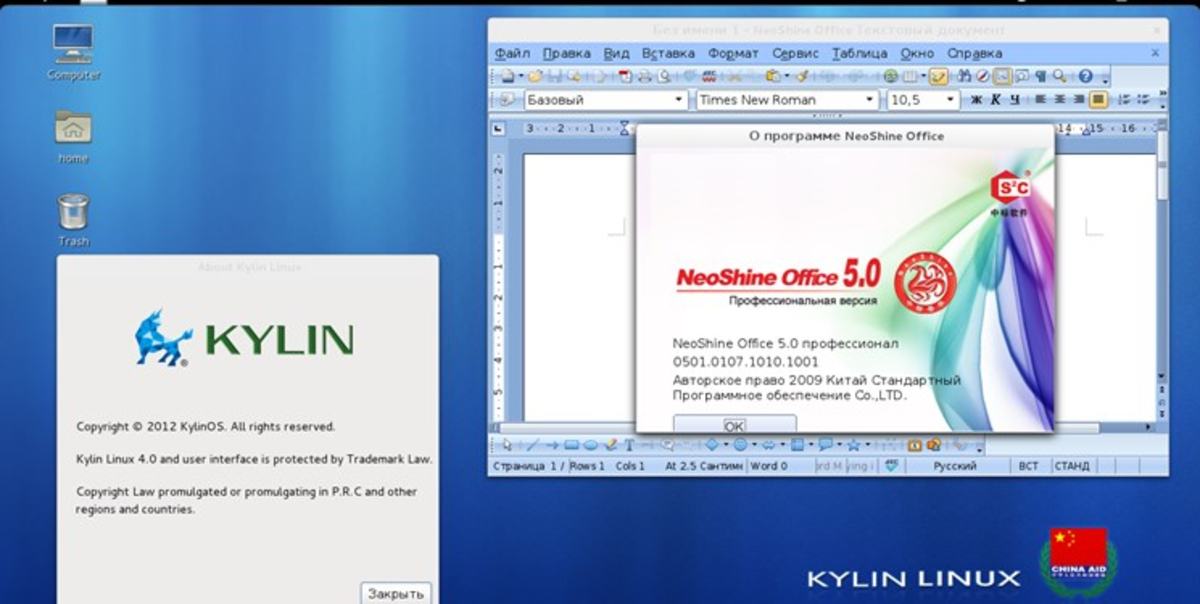
Task: Expand the Paste options dropdown arrow
Action: 786,76
